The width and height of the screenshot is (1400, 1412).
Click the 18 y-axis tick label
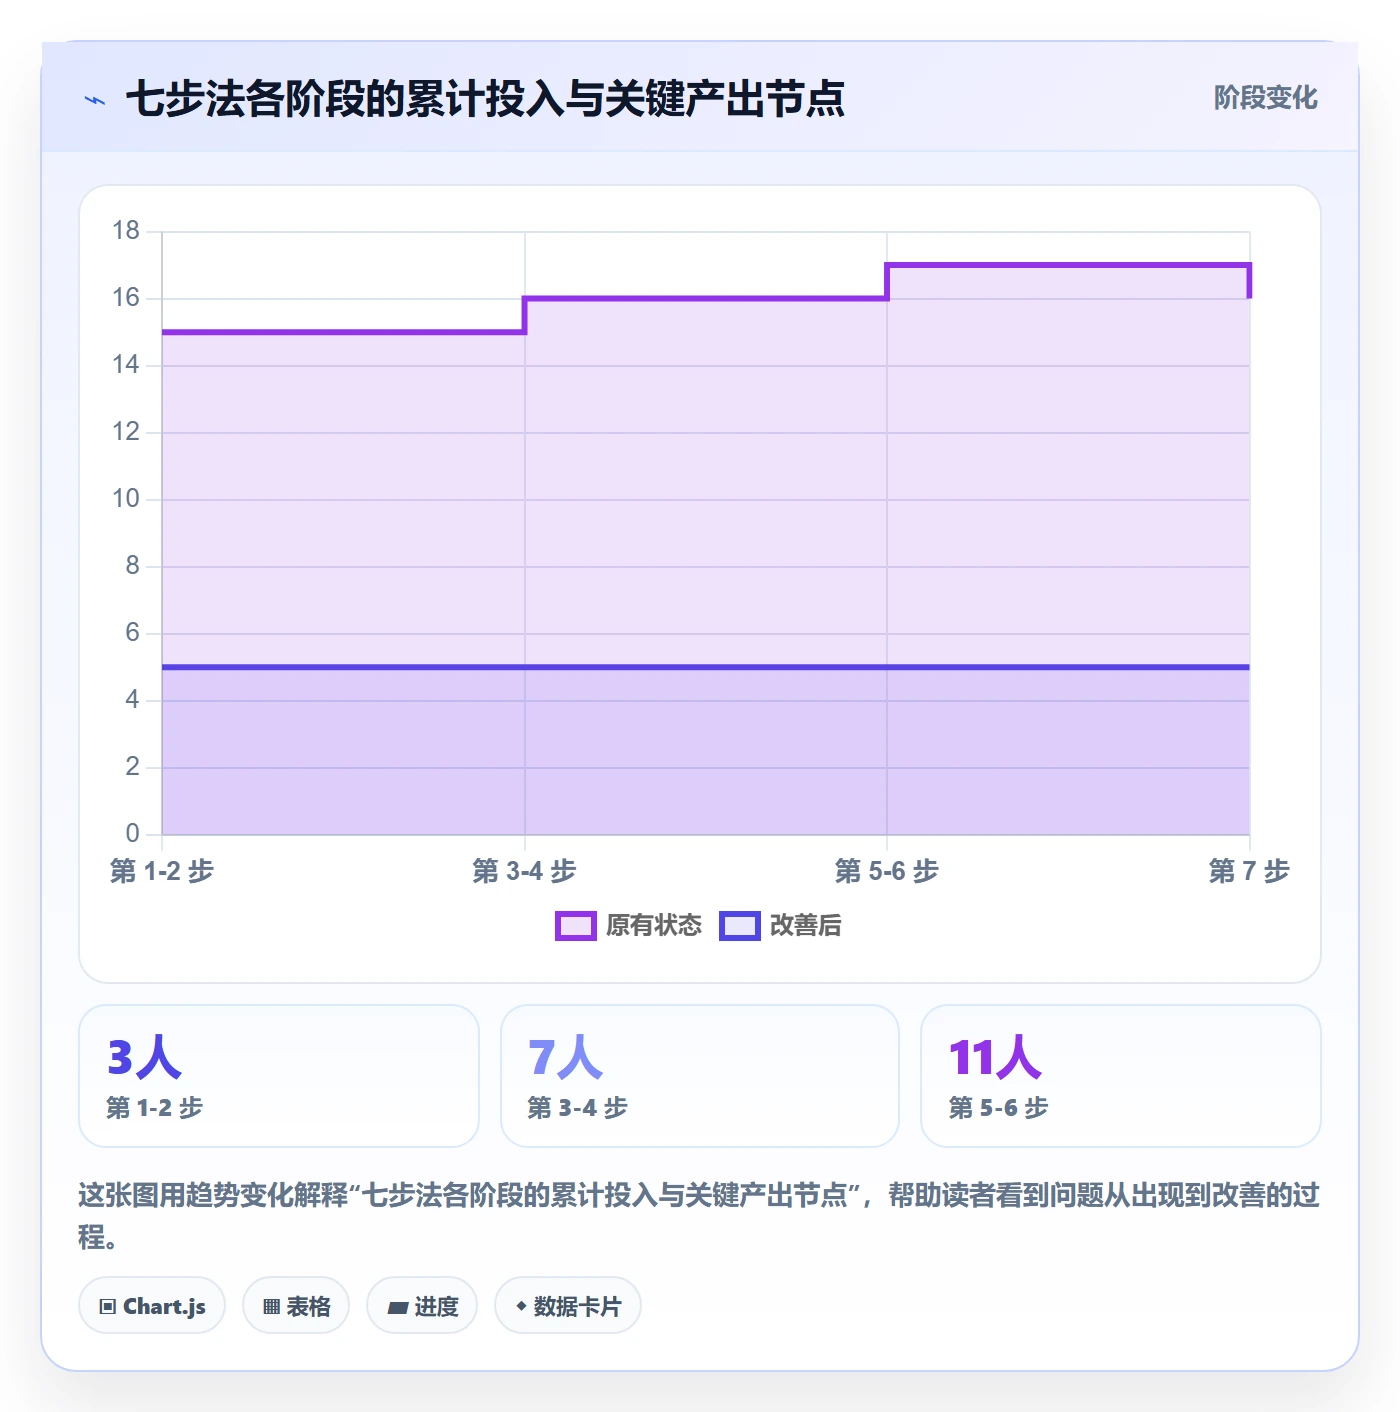(x=126, y=231)
